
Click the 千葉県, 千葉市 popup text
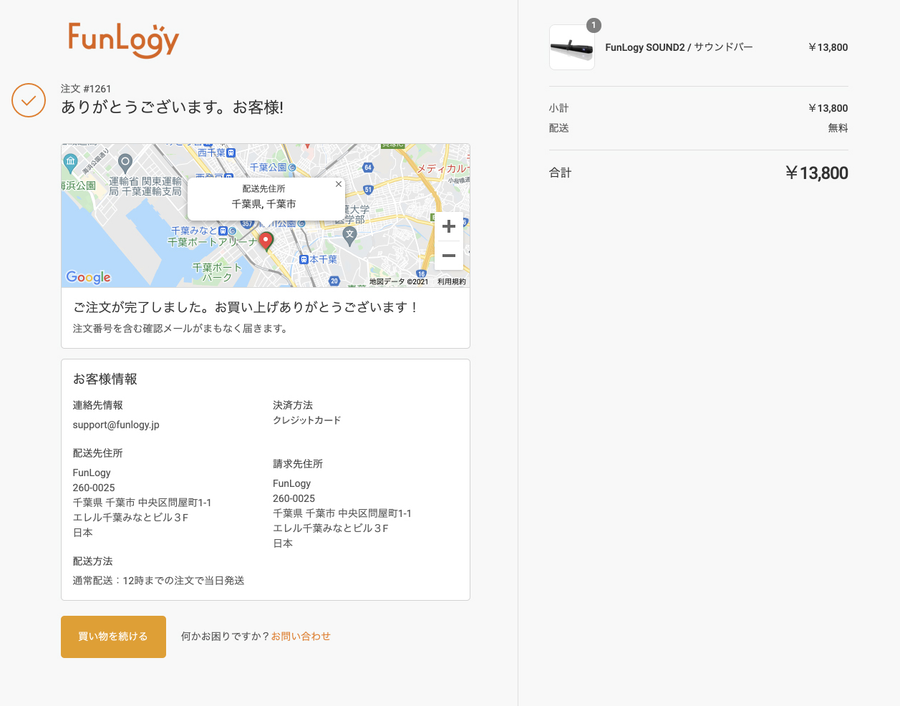coord(264,204)
